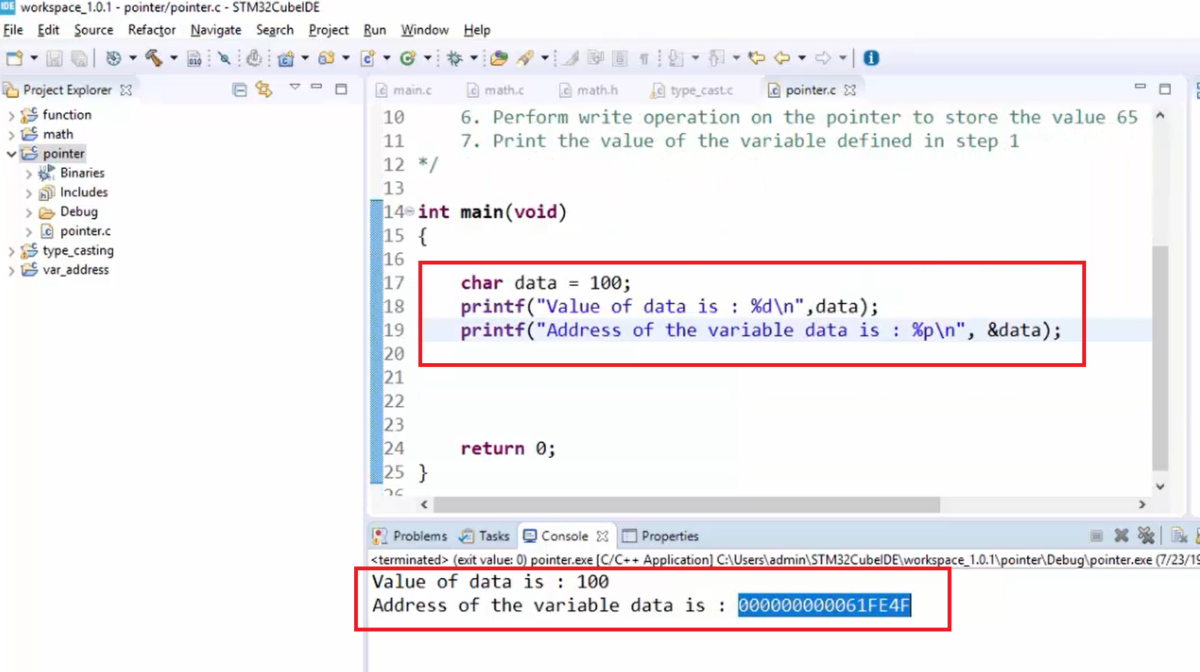
Task: Click Remove Launch X in Console
Action: (1121, 536)
